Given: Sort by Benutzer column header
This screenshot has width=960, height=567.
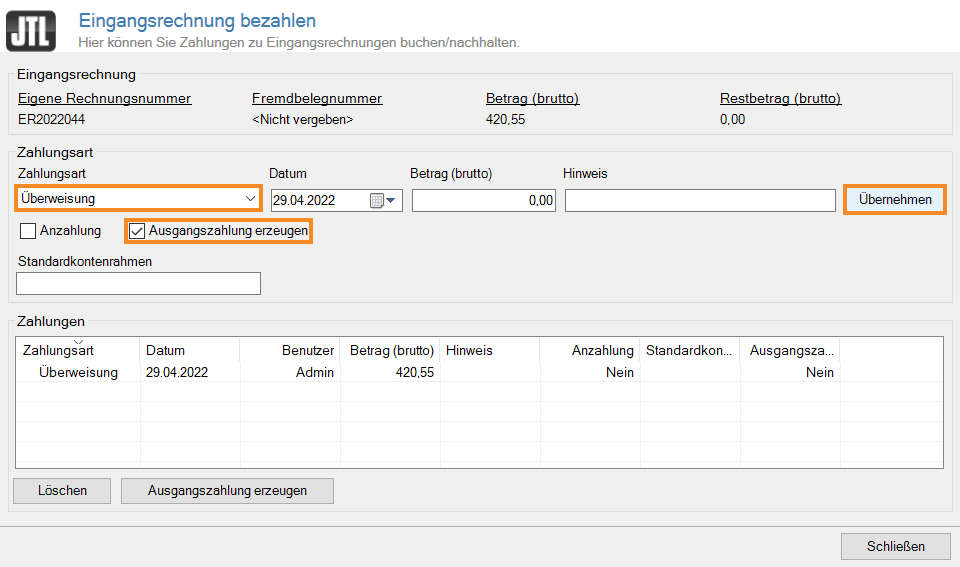Looking at the screenshot, I should pyautogui.click(x=290, y=350).
